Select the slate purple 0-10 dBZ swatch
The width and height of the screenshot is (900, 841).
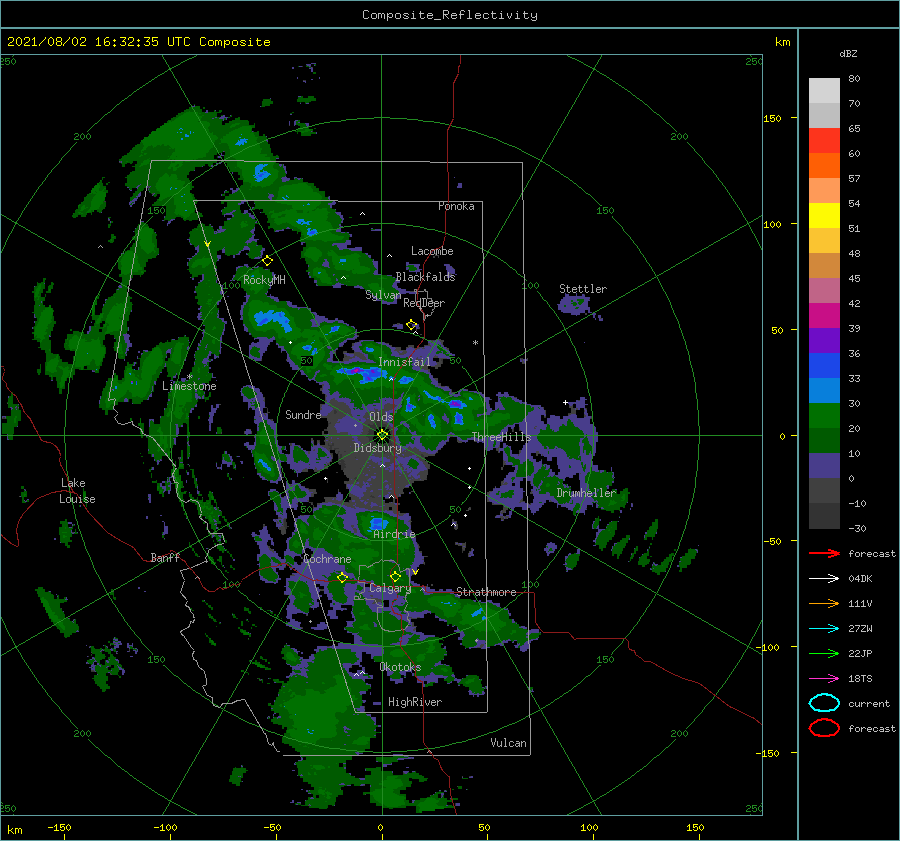(824, 466)
